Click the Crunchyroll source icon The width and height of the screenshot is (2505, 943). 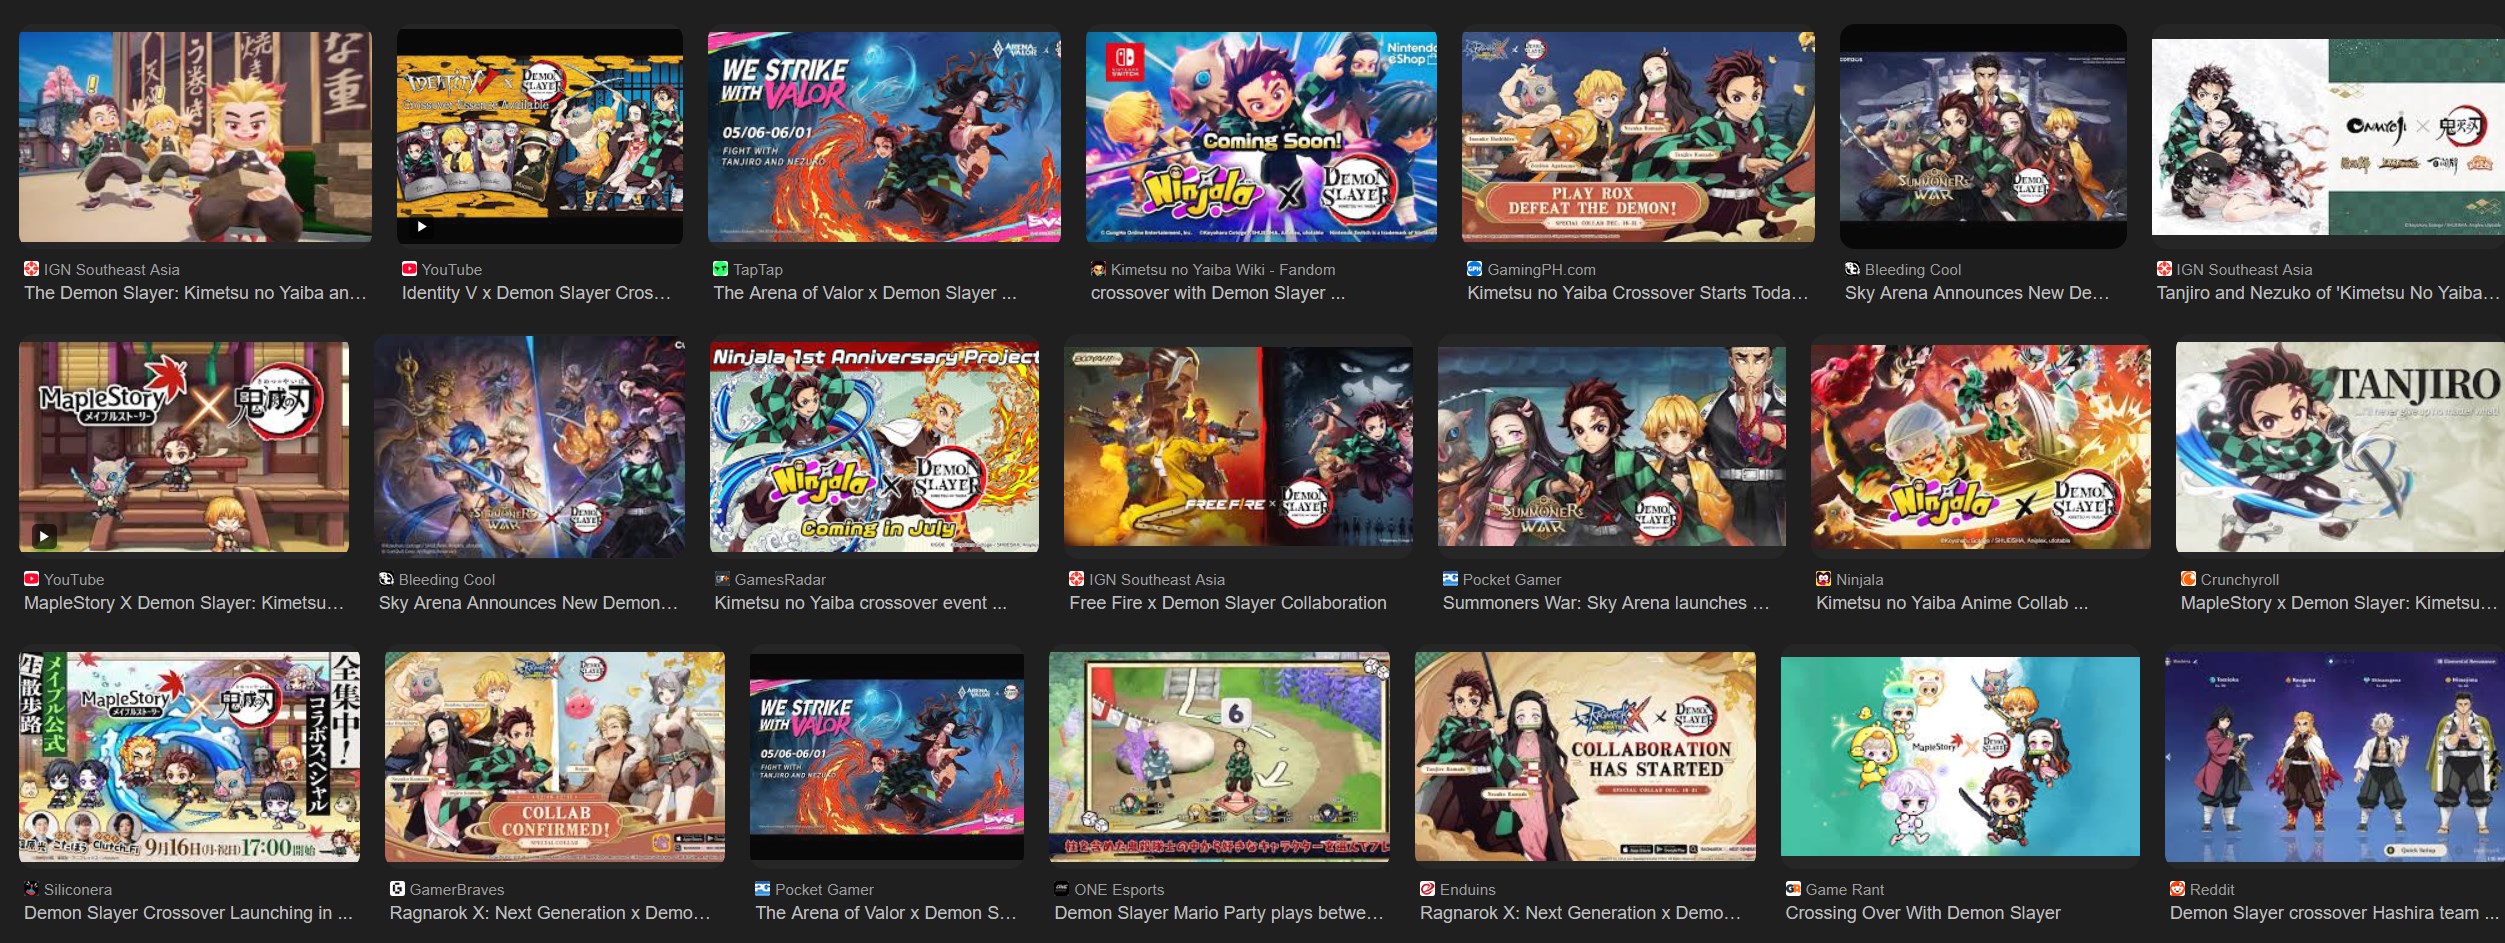pos(2188,579)
